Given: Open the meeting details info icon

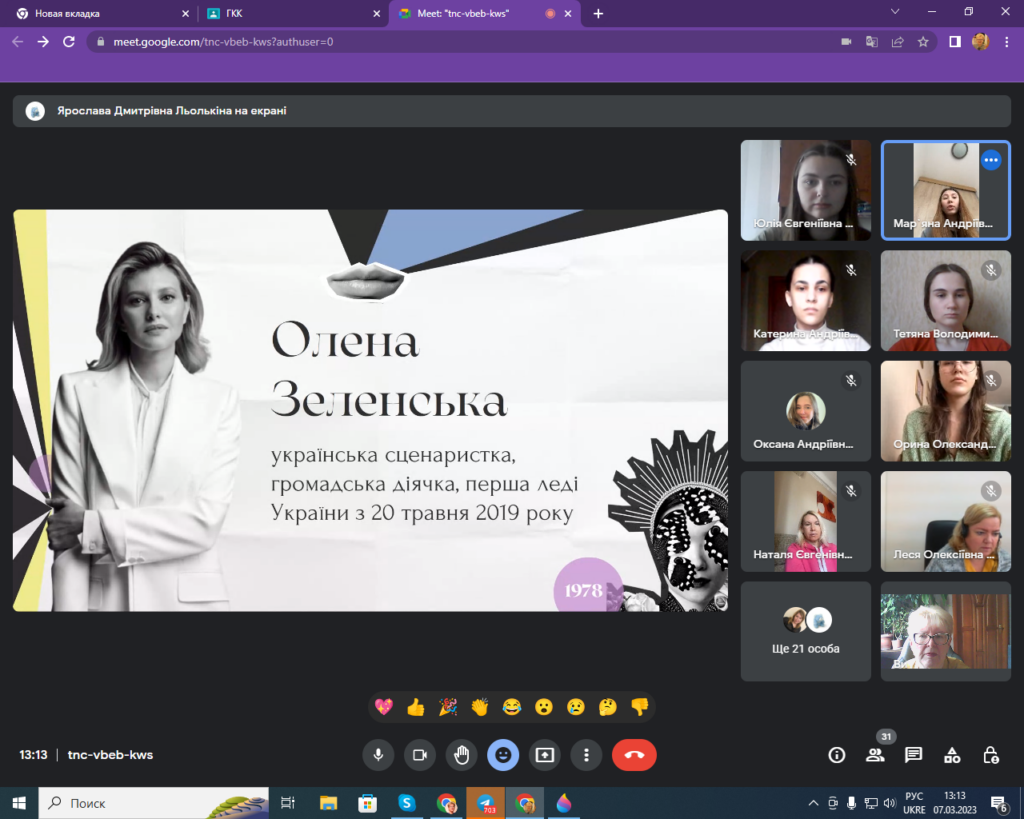Looking at the screenshot, I should pyautogui.click(x=838, y=755).
